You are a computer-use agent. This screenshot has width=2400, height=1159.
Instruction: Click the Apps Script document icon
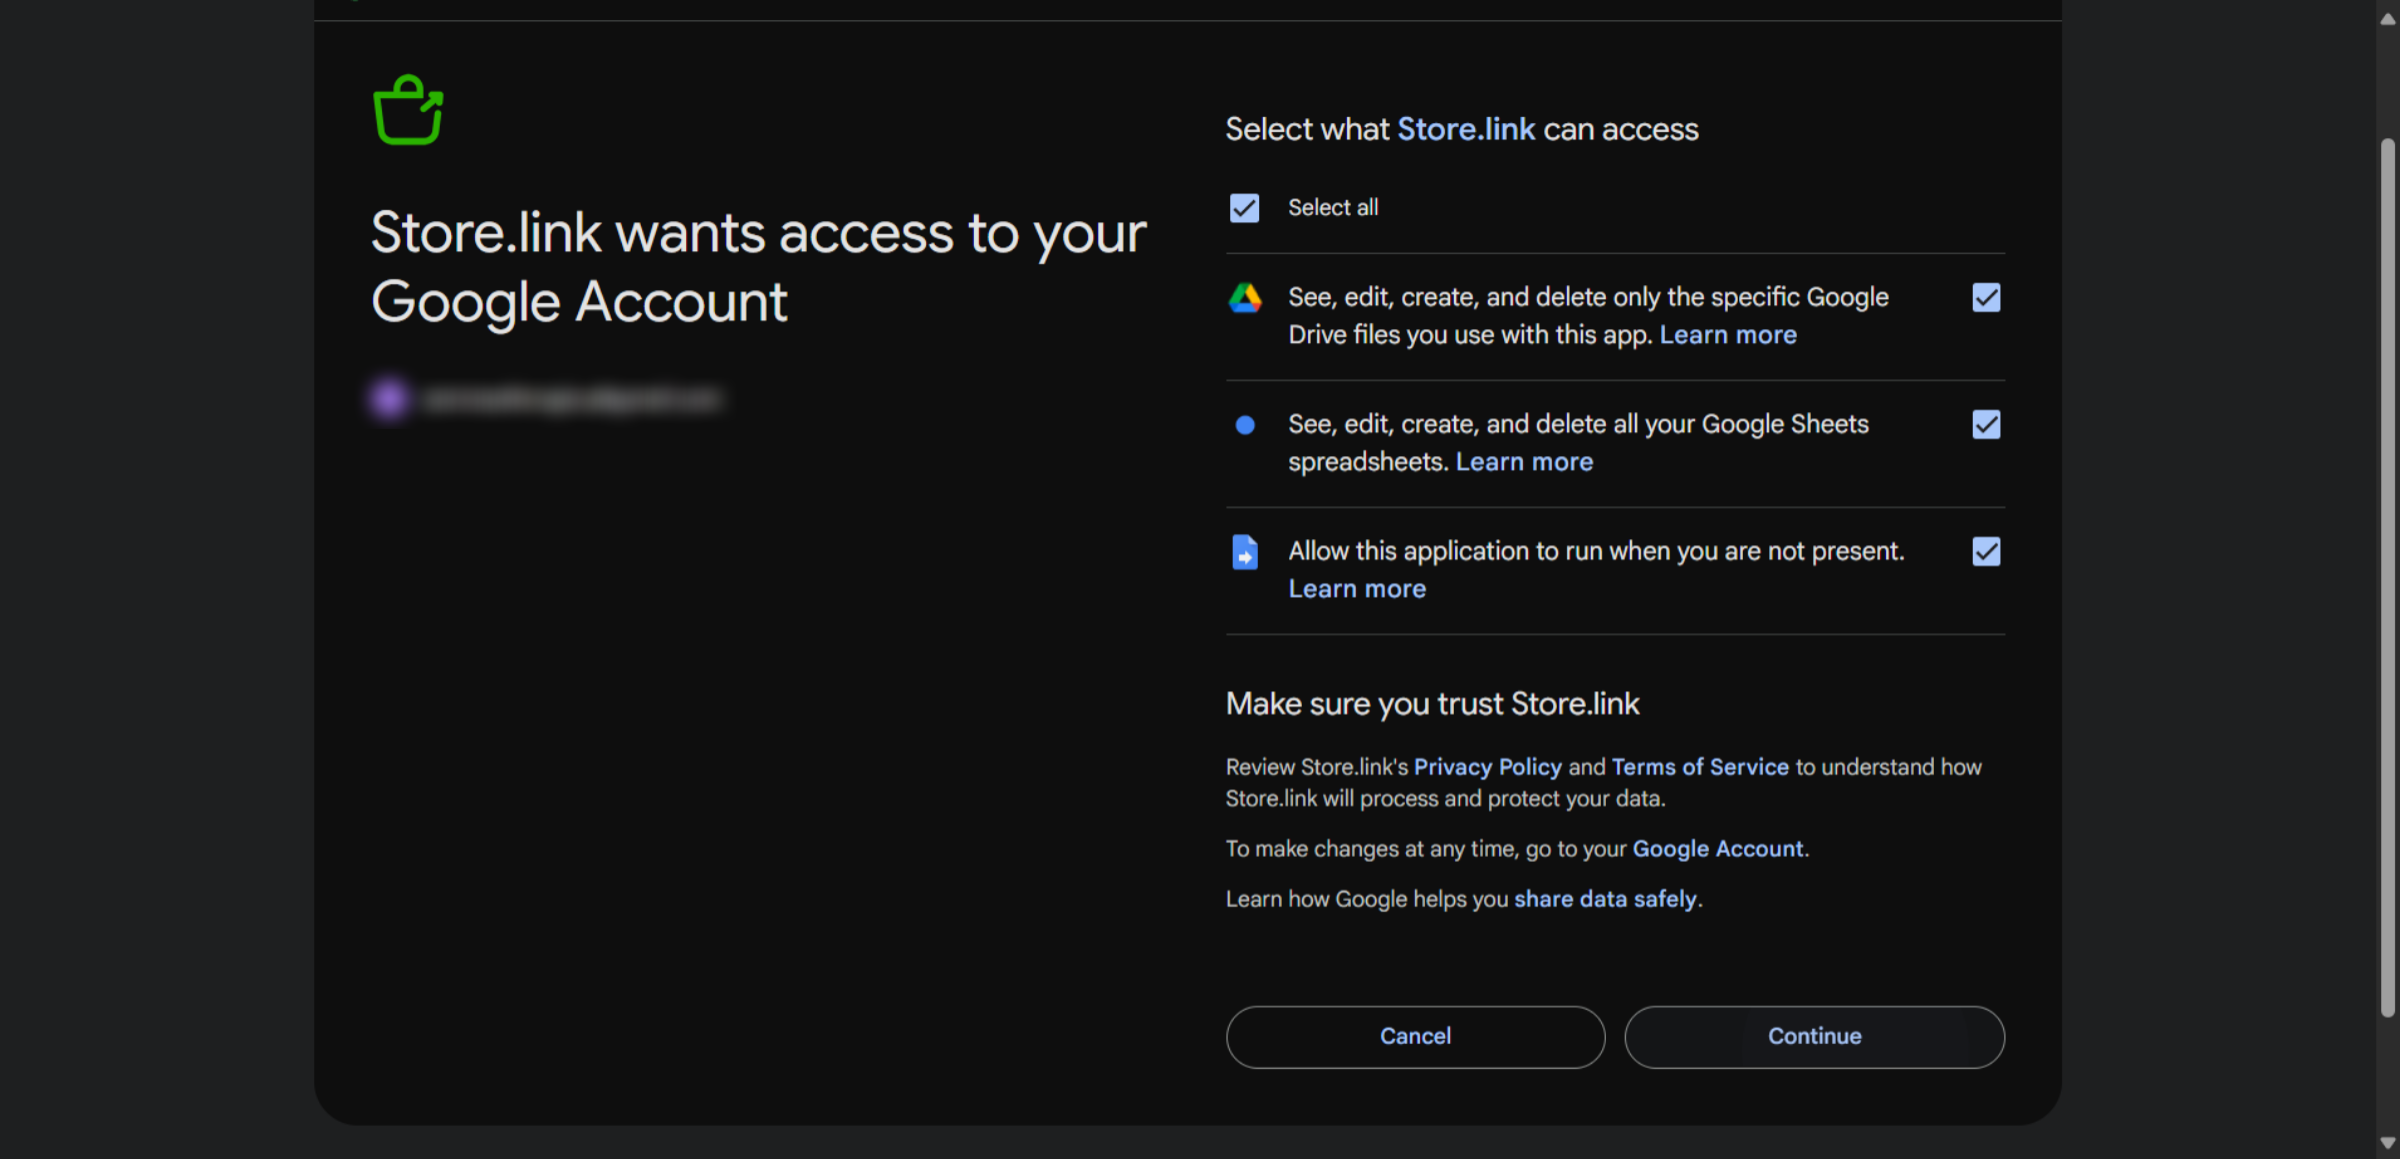[1245, 552]
